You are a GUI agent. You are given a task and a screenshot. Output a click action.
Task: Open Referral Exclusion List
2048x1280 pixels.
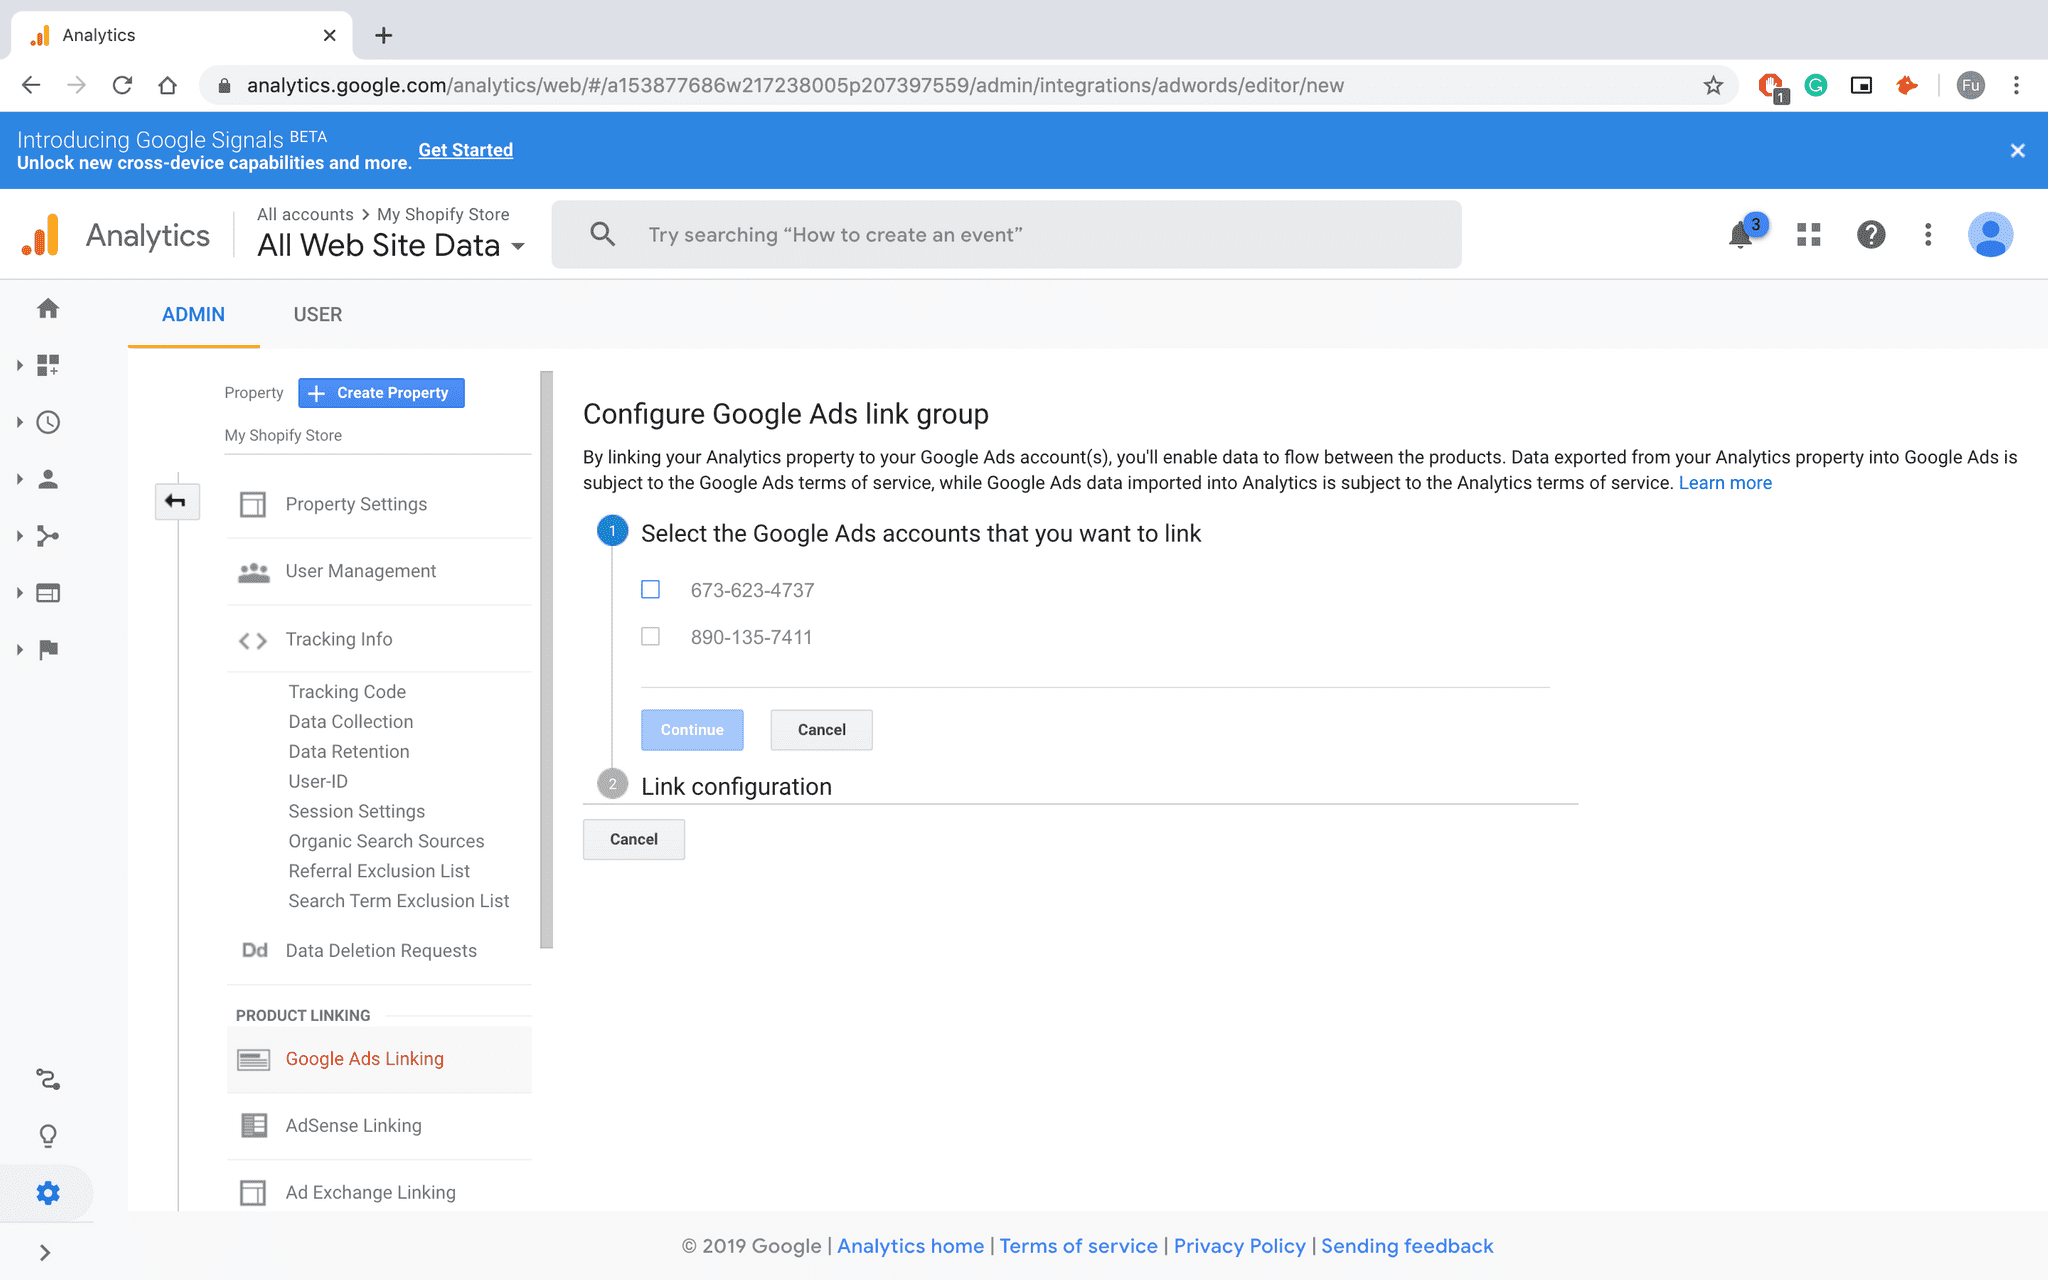(x=379, y=871)
